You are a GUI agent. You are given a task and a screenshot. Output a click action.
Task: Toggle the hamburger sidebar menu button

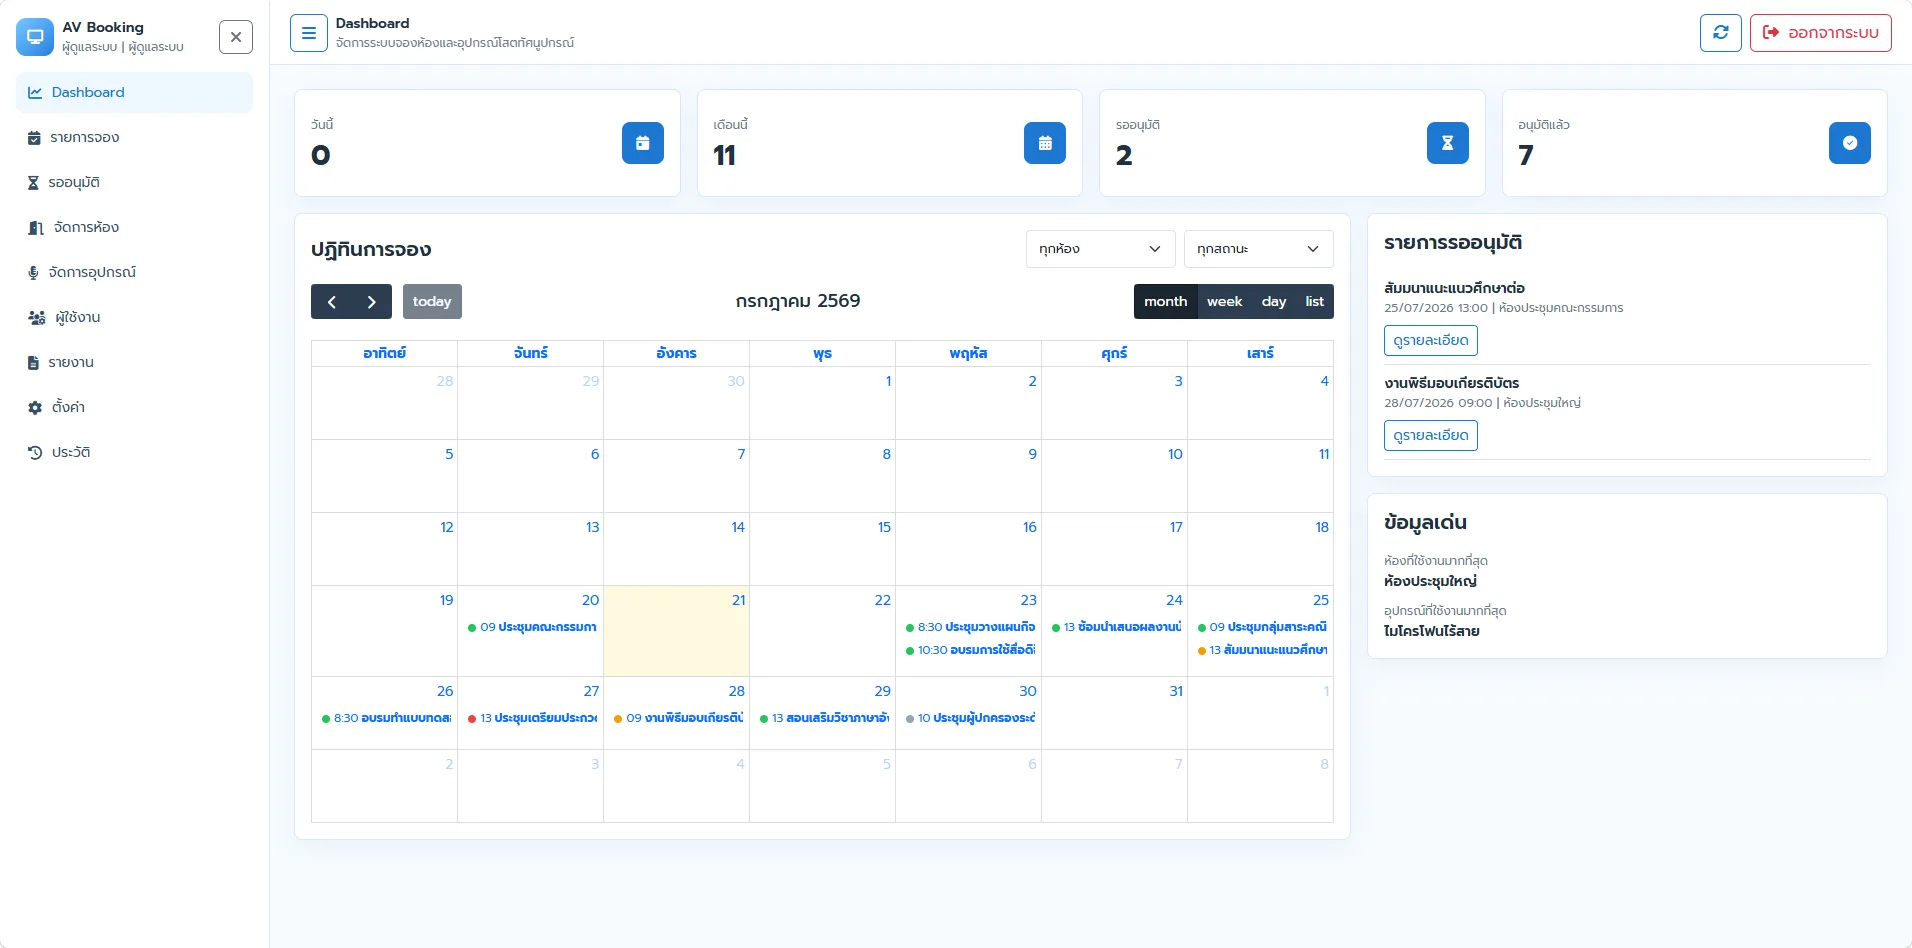pyautogui.click(x=309, y=33)
